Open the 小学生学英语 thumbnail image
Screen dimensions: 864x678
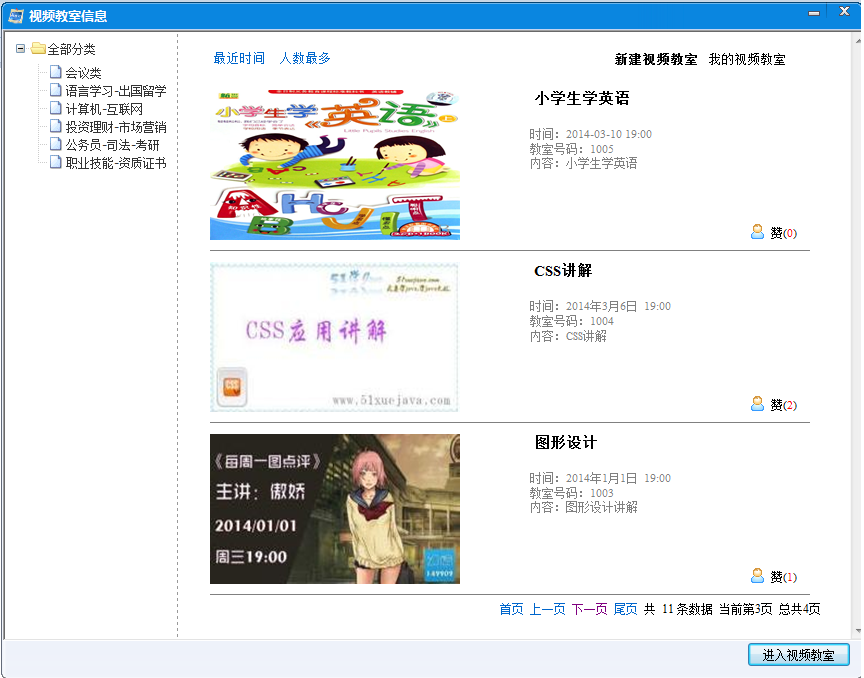pyautogui.click(x=335, y=165)
